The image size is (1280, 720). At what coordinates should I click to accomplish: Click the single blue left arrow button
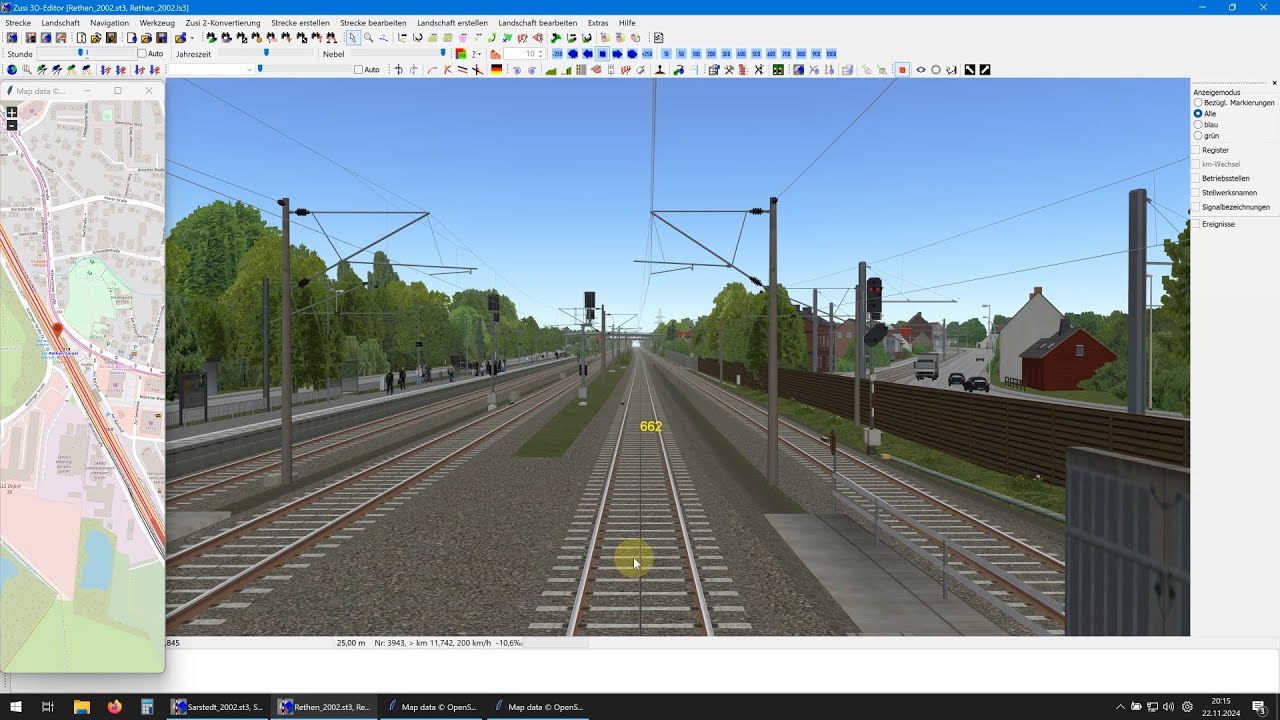click(x=588, y=54)
